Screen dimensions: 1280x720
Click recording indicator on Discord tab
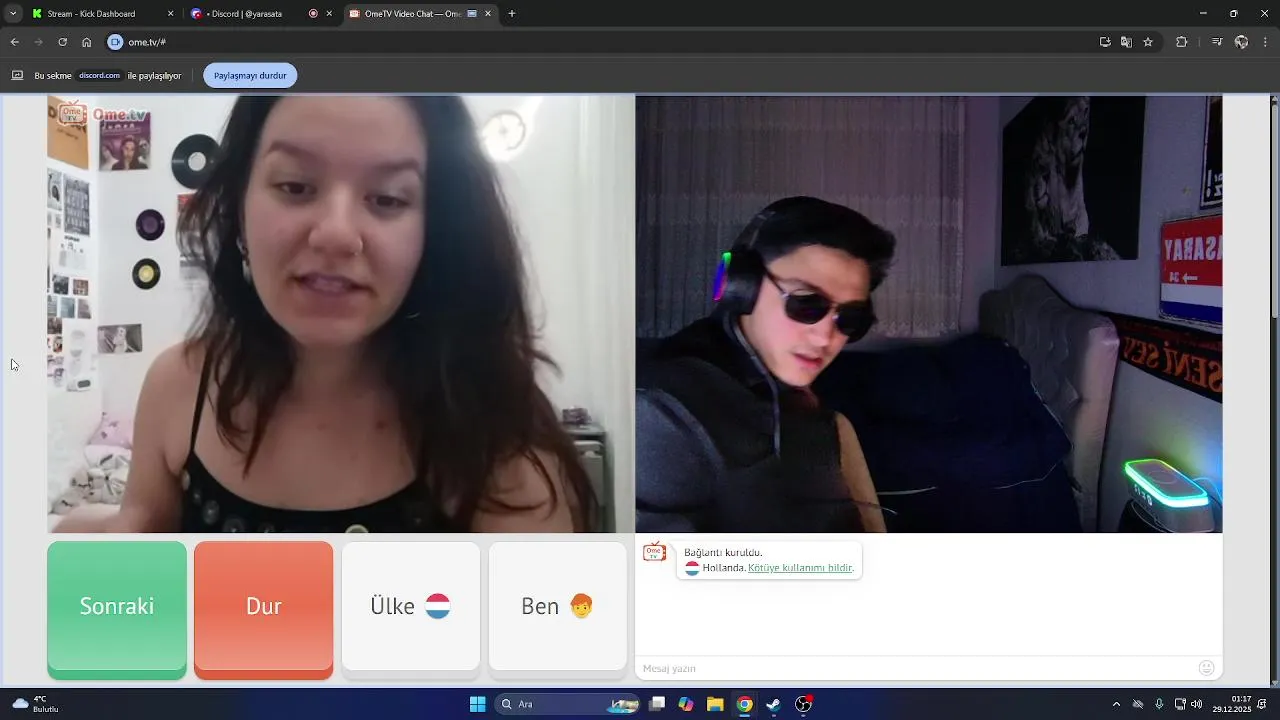pyautogui.click(x=313, y=14)
